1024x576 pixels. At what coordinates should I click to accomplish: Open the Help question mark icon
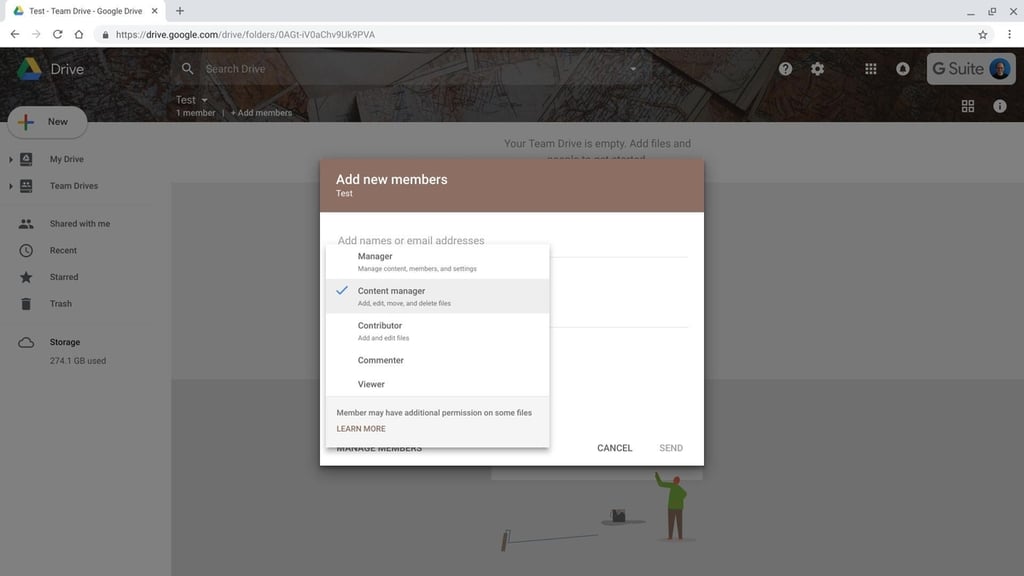[x=785, y=69]
